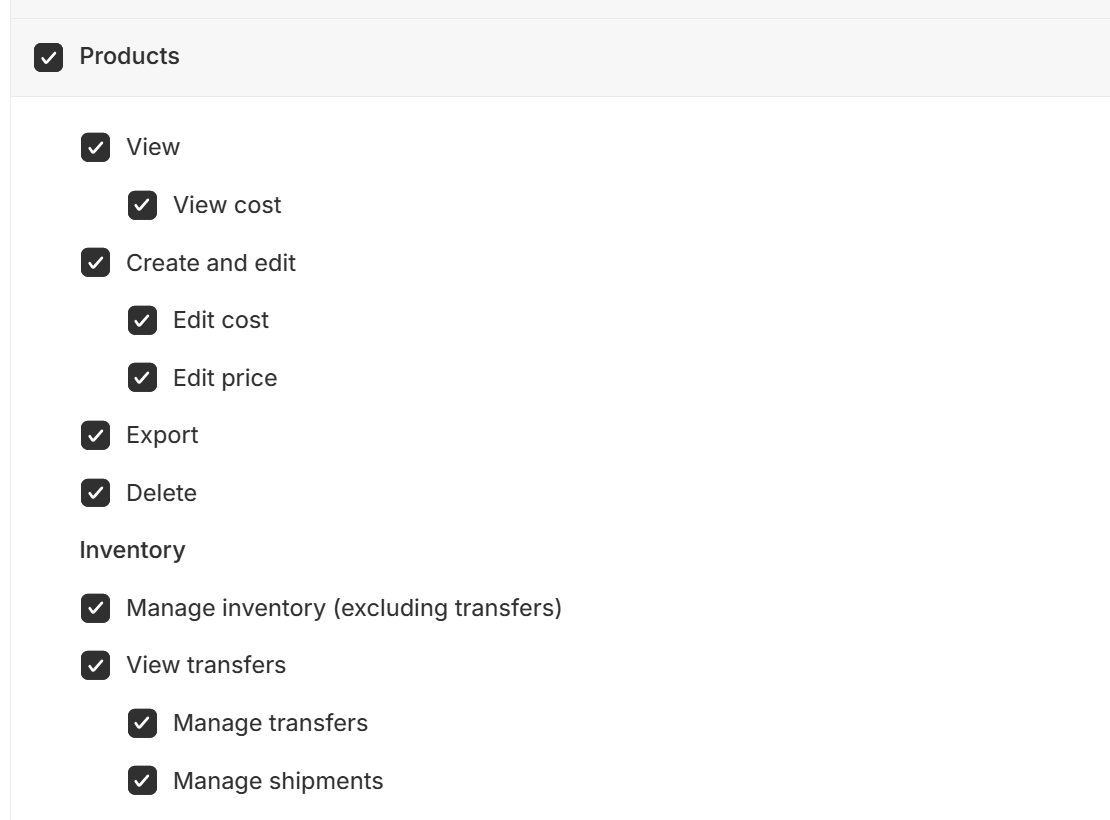Disable the Manage shipments permission
This screenshot has height=820, width=1110.
point(142,781)
